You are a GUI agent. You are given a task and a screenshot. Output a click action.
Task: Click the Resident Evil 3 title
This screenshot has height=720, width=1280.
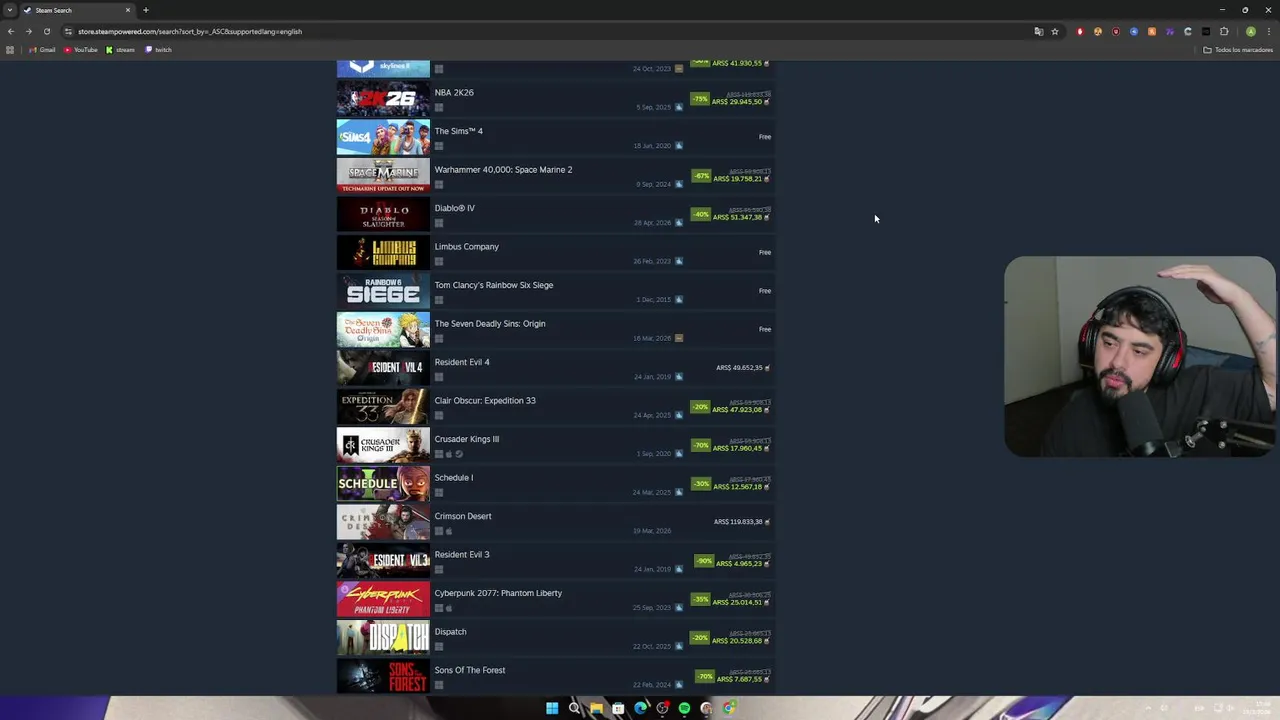click(462, 555)
